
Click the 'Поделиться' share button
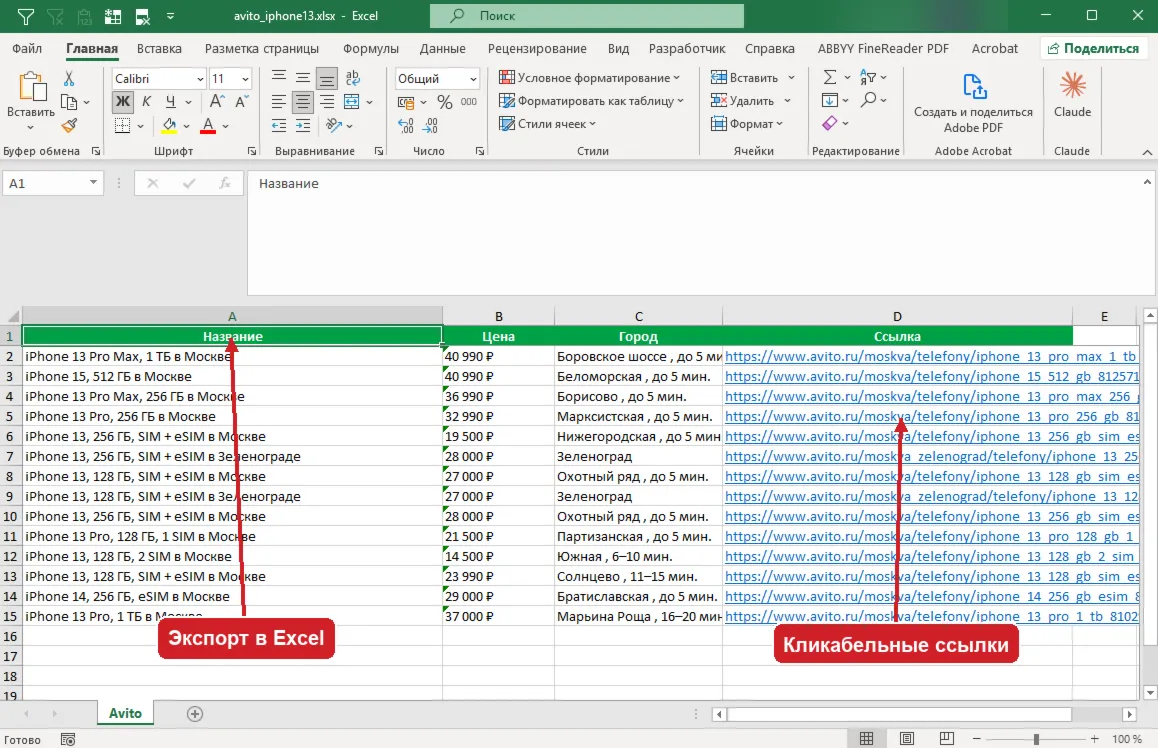(x=1094, y=49)
